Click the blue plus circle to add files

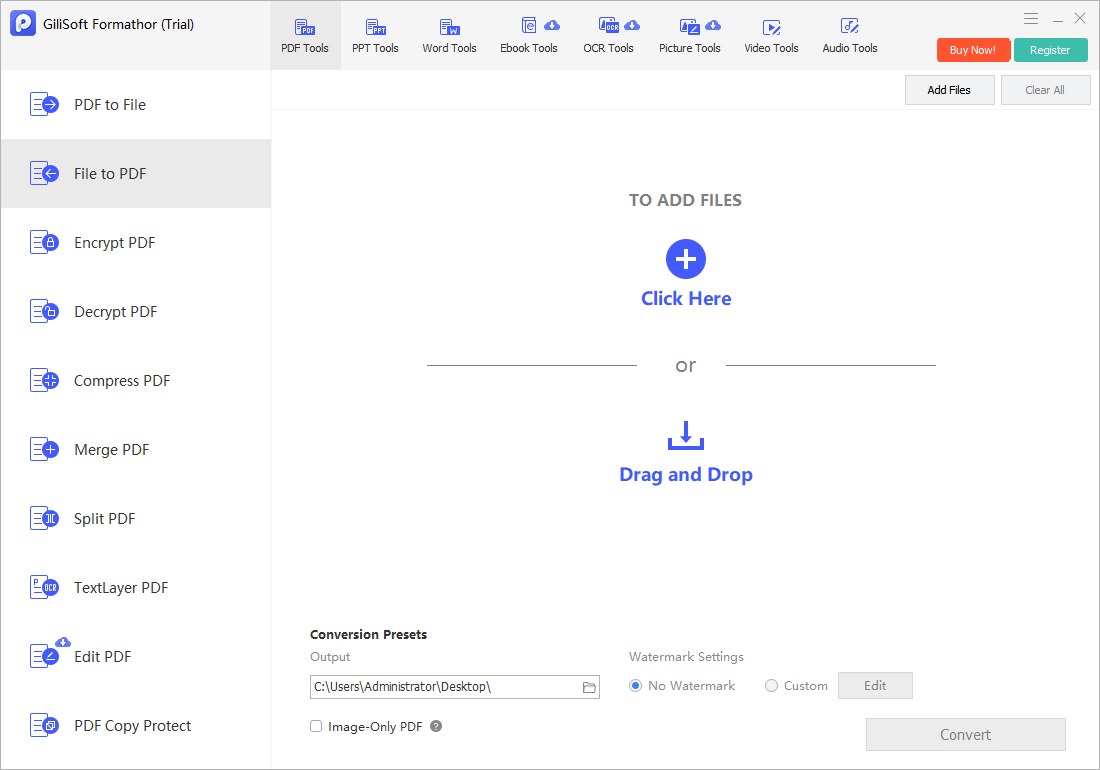(685, 259)
